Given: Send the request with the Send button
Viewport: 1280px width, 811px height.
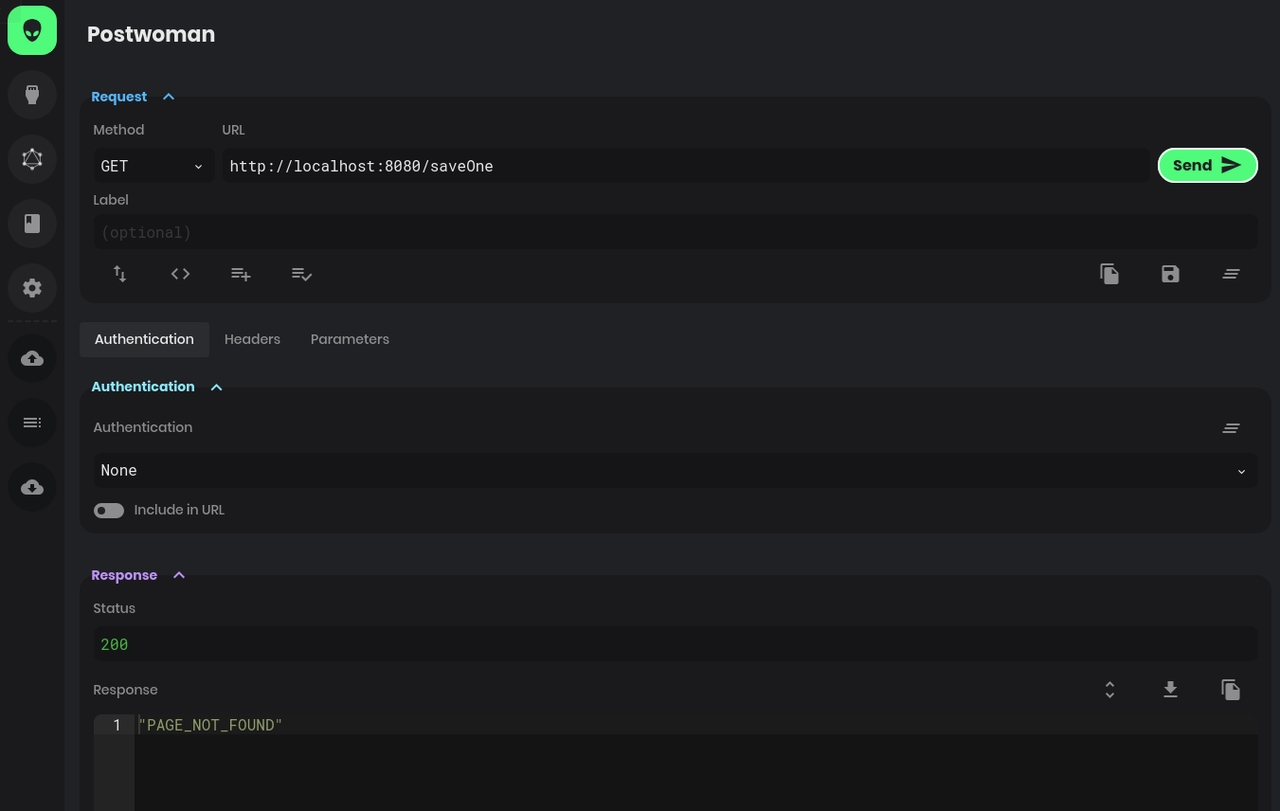Looking at the screenshot, I should coord(1207,166).
